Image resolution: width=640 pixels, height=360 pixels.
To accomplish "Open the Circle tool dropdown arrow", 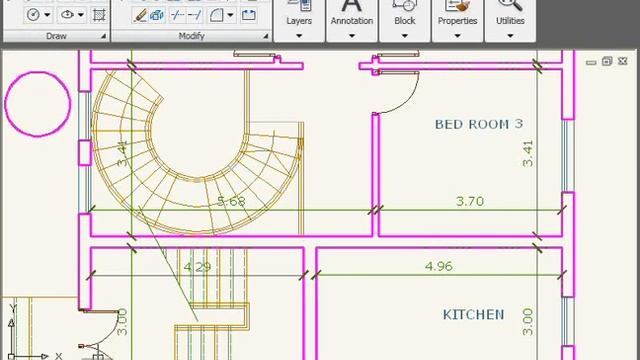I will click(x=47, y=15).
